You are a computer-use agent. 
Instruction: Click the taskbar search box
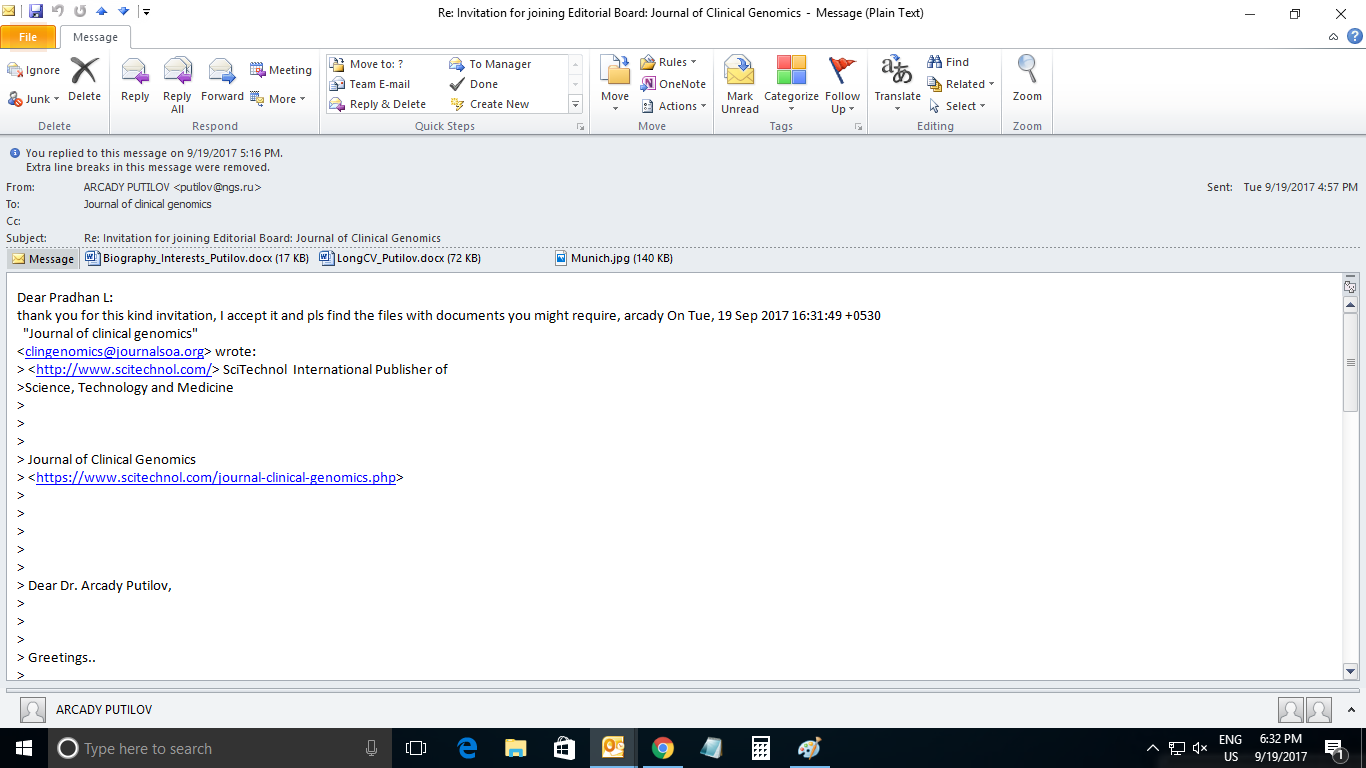click(220, 748)
